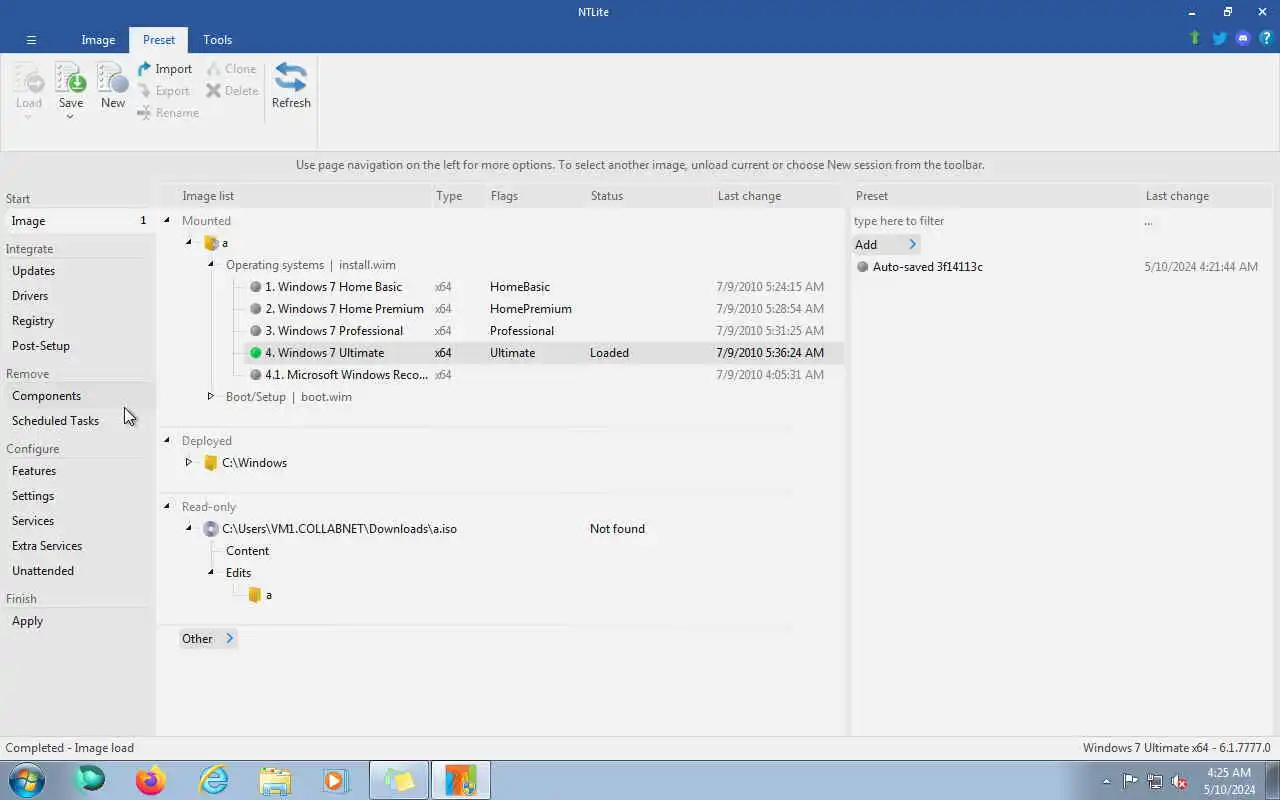Click the C:\Windows folder icon

pos(210,463)
